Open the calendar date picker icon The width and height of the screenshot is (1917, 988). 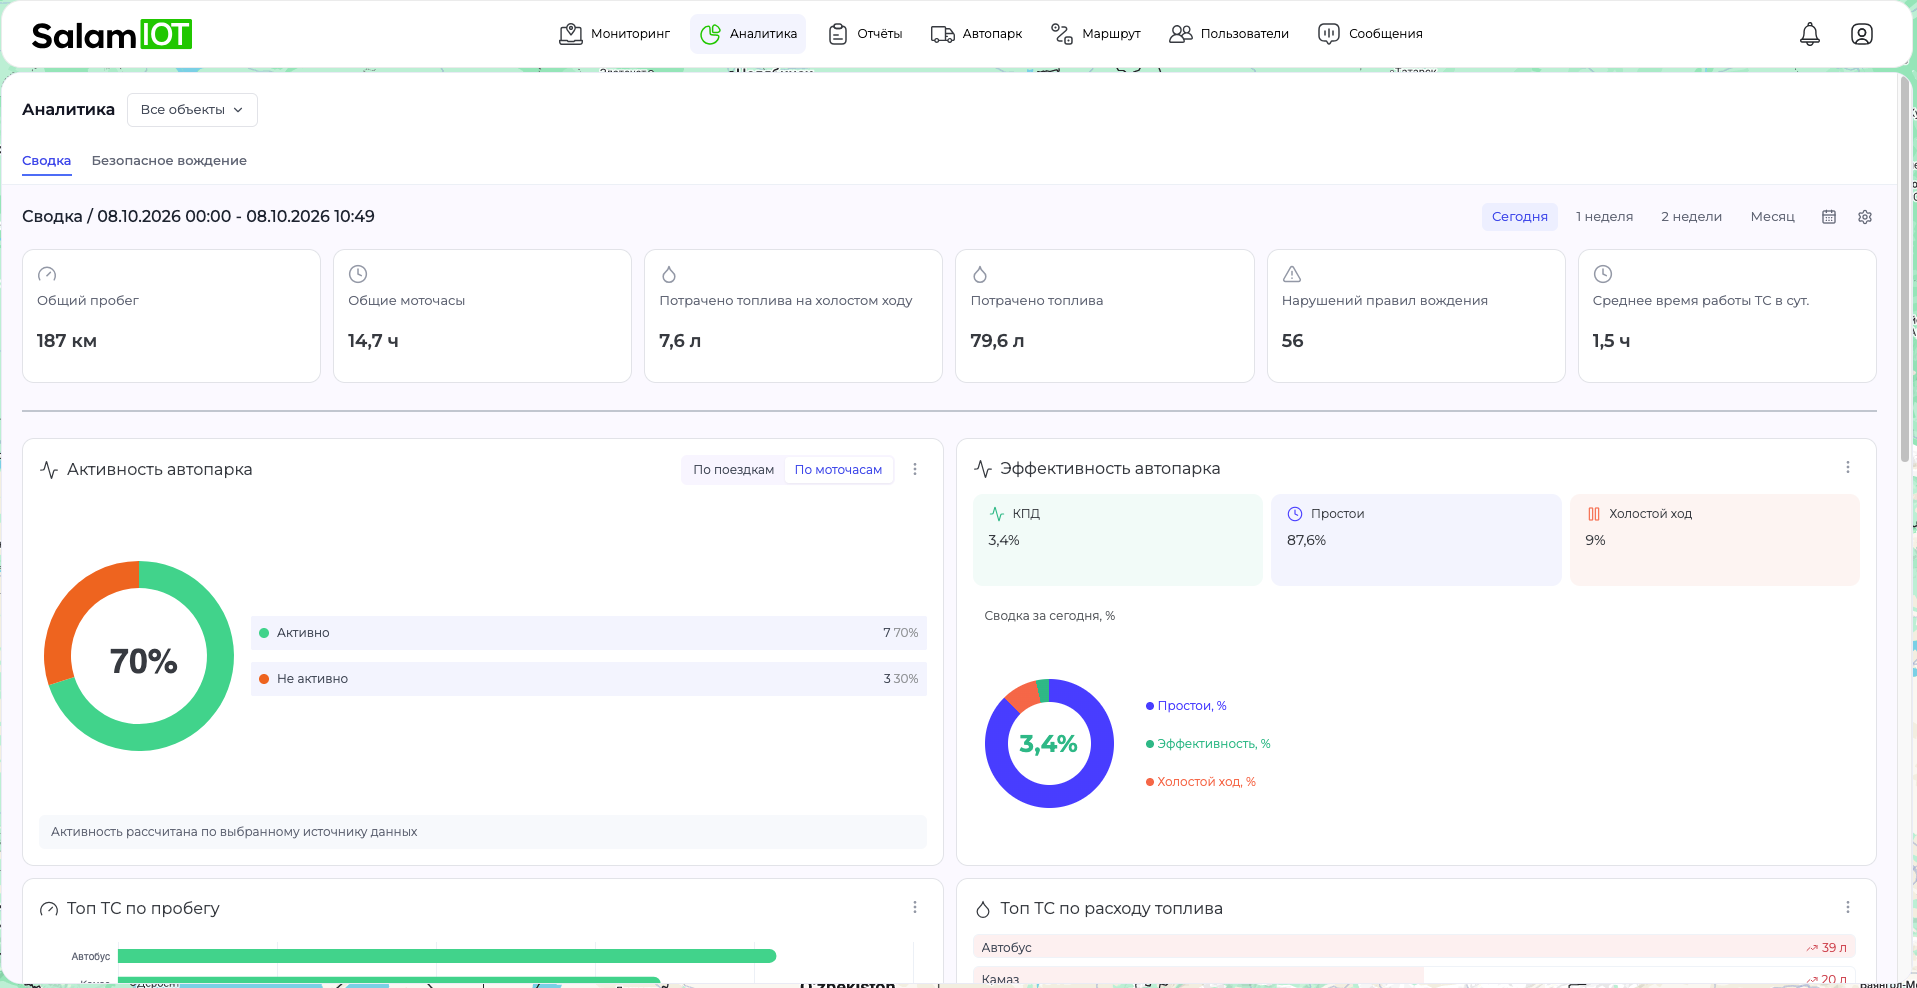[1828, 217]
